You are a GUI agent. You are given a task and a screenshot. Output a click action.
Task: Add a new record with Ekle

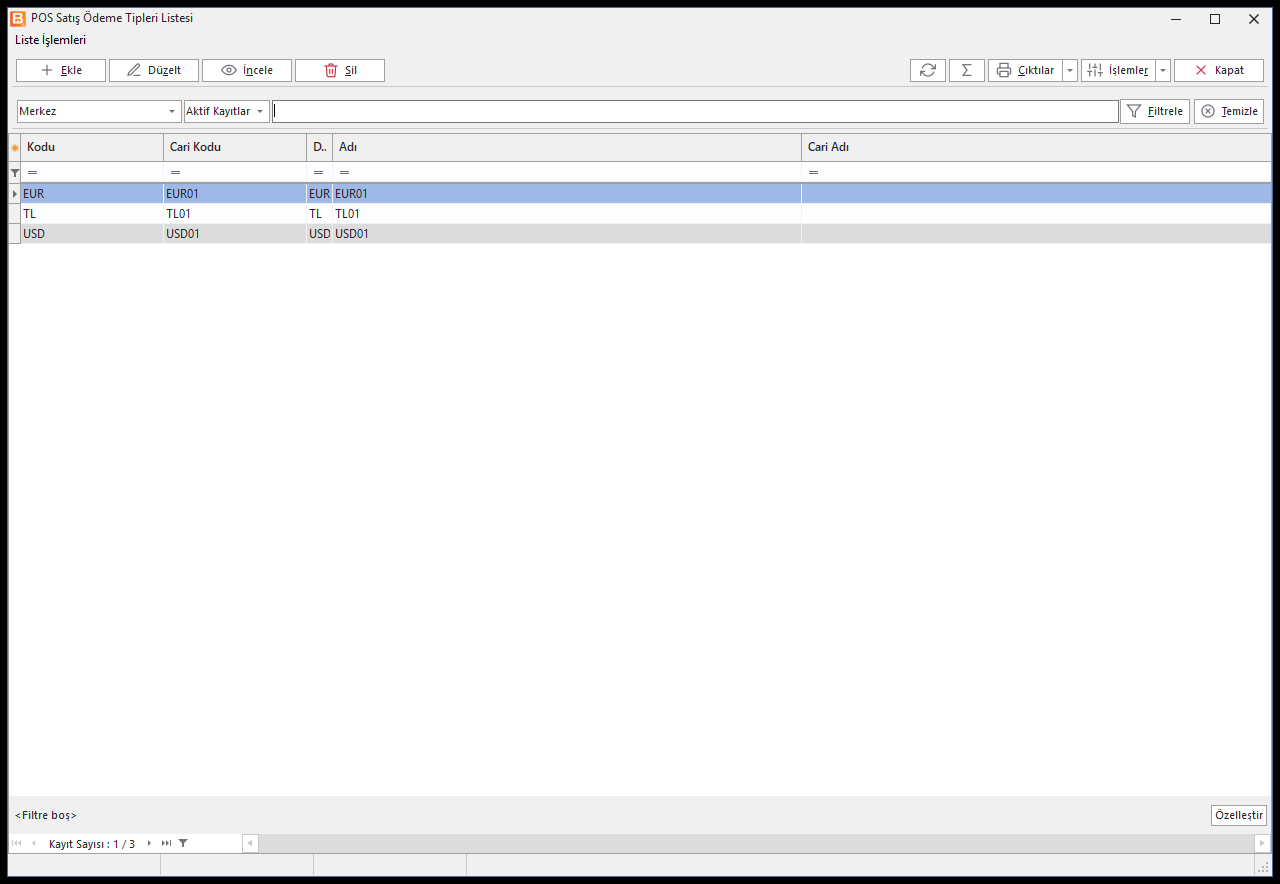click(x=61, y=70)
